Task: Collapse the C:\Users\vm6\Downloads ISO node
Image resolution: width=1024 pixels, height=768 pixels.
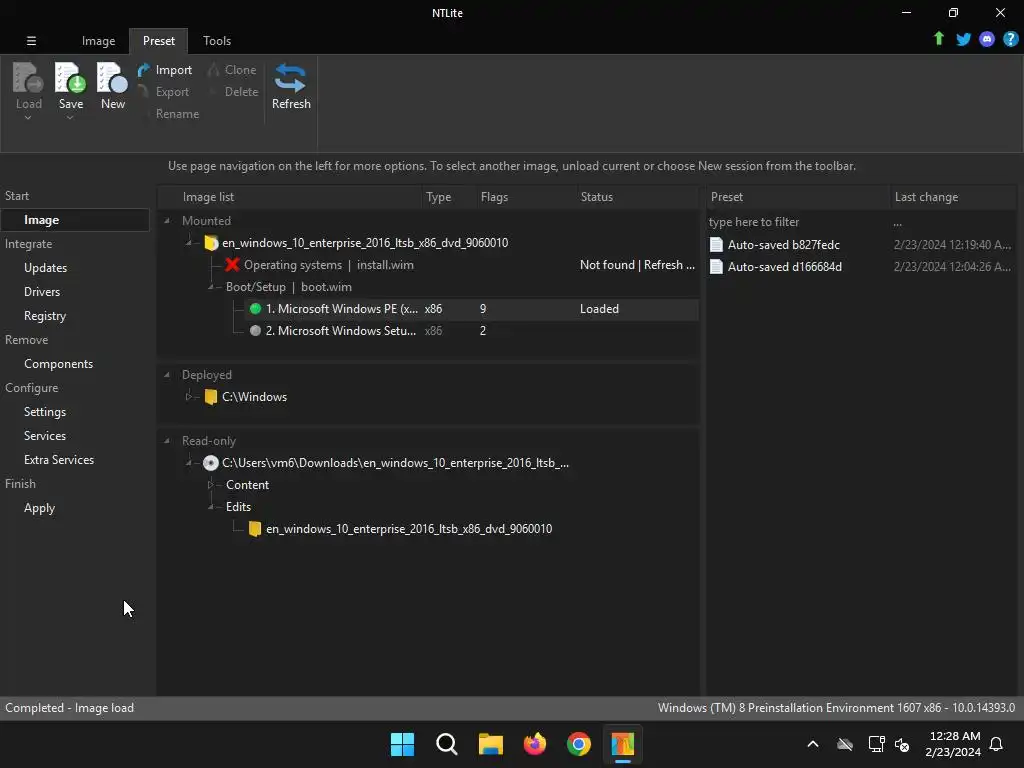Action: pyautogui.click(x=189, y=463)
